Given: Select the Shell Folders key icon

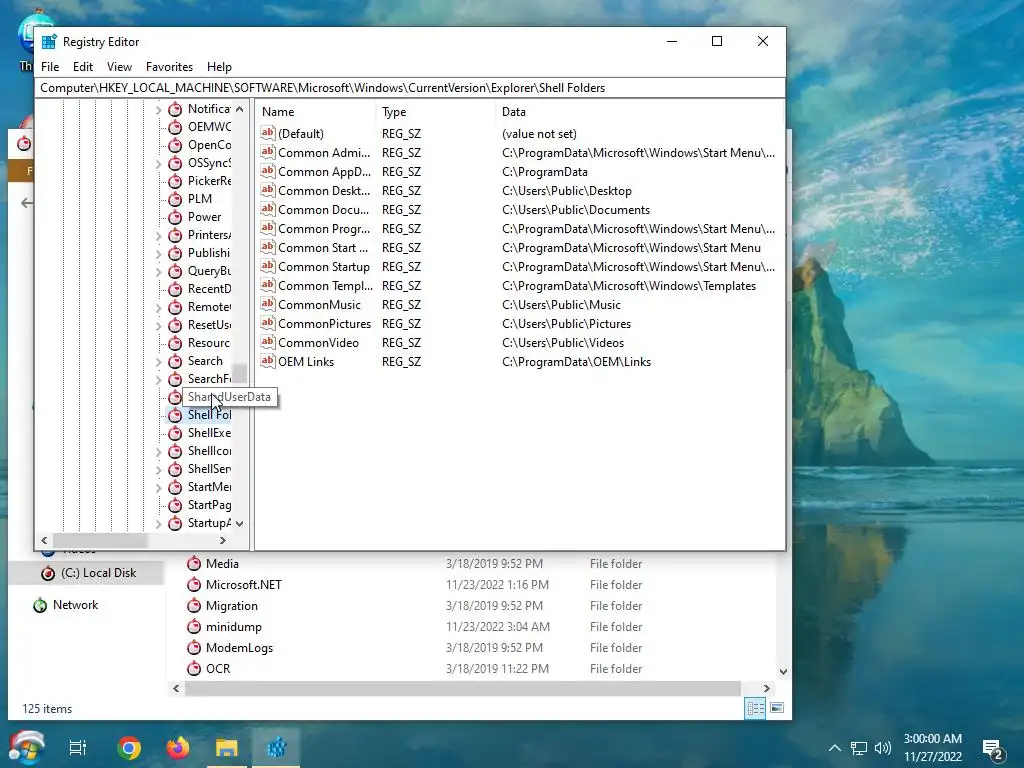Looking at the screenshot, I should [175, 415].
